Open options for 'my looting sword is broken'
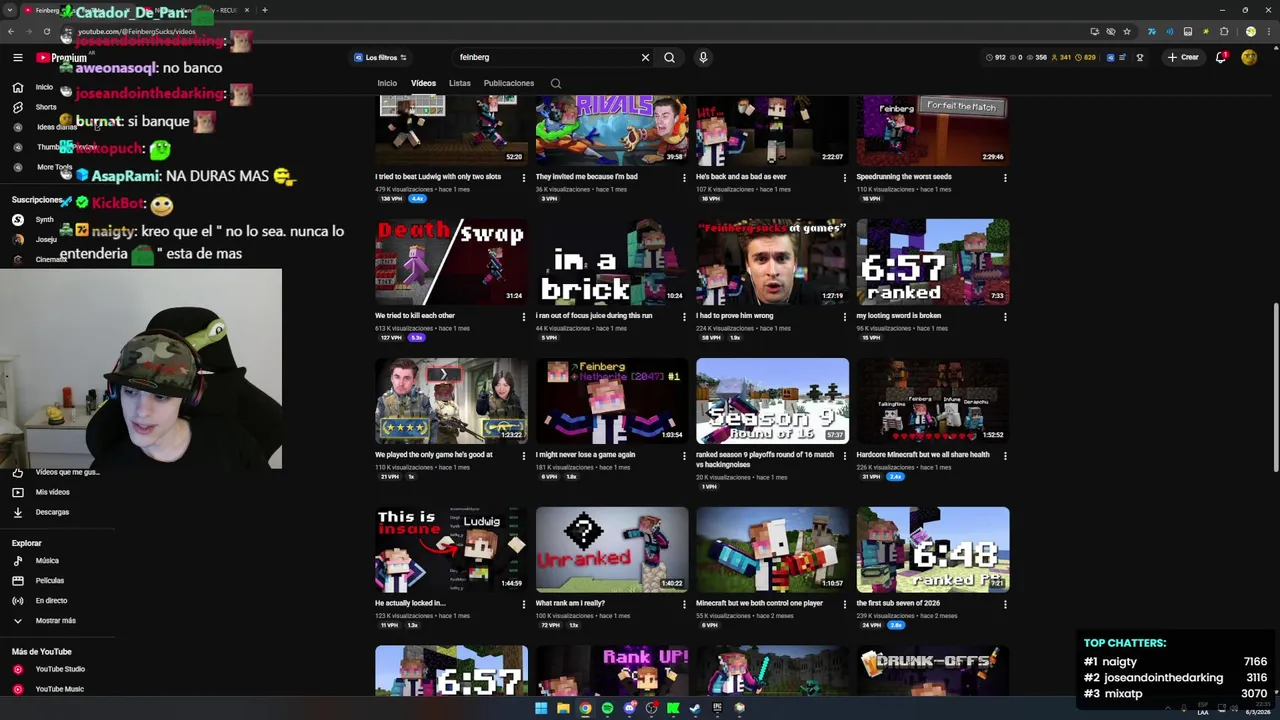This screenshot has width=1280, height=720. coord(1005,317)
